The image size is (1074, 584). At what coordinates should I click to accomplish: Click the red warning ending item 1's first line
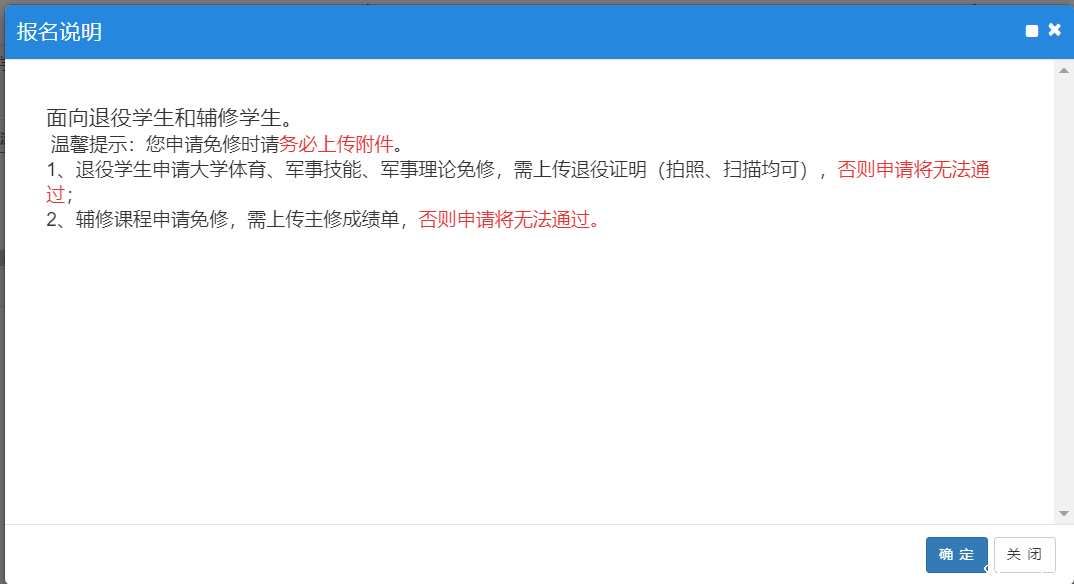(x=913, y=170)
